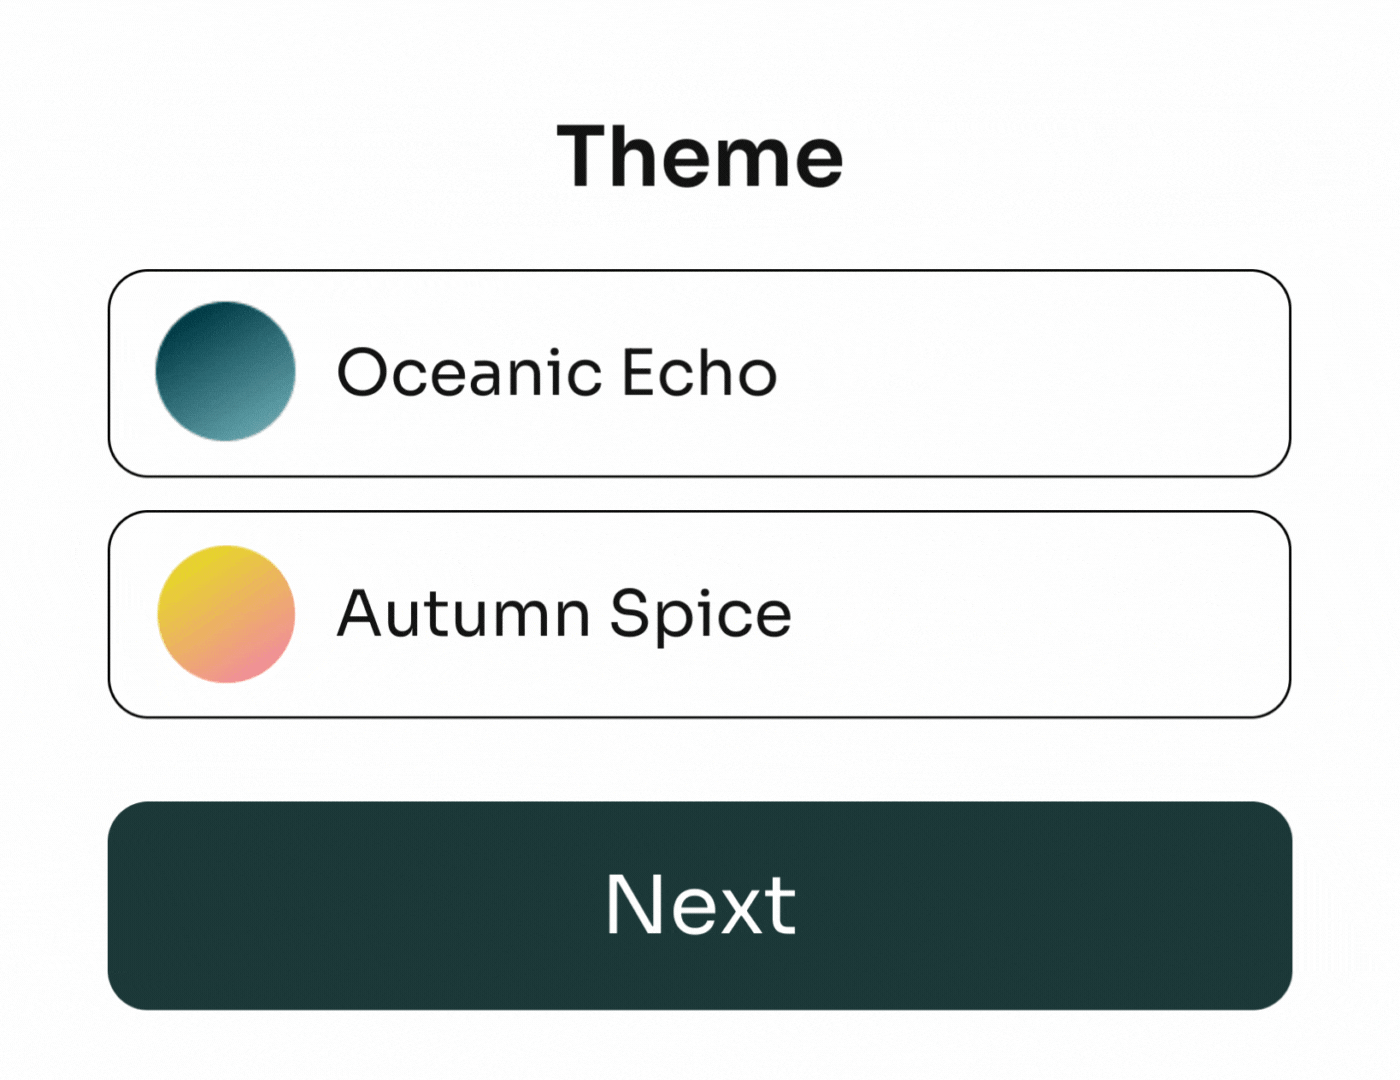The width and height of the screenshot is (1400, 1080).
Task: Select the Oceanic Echo theme option
Action: point(699,373)
